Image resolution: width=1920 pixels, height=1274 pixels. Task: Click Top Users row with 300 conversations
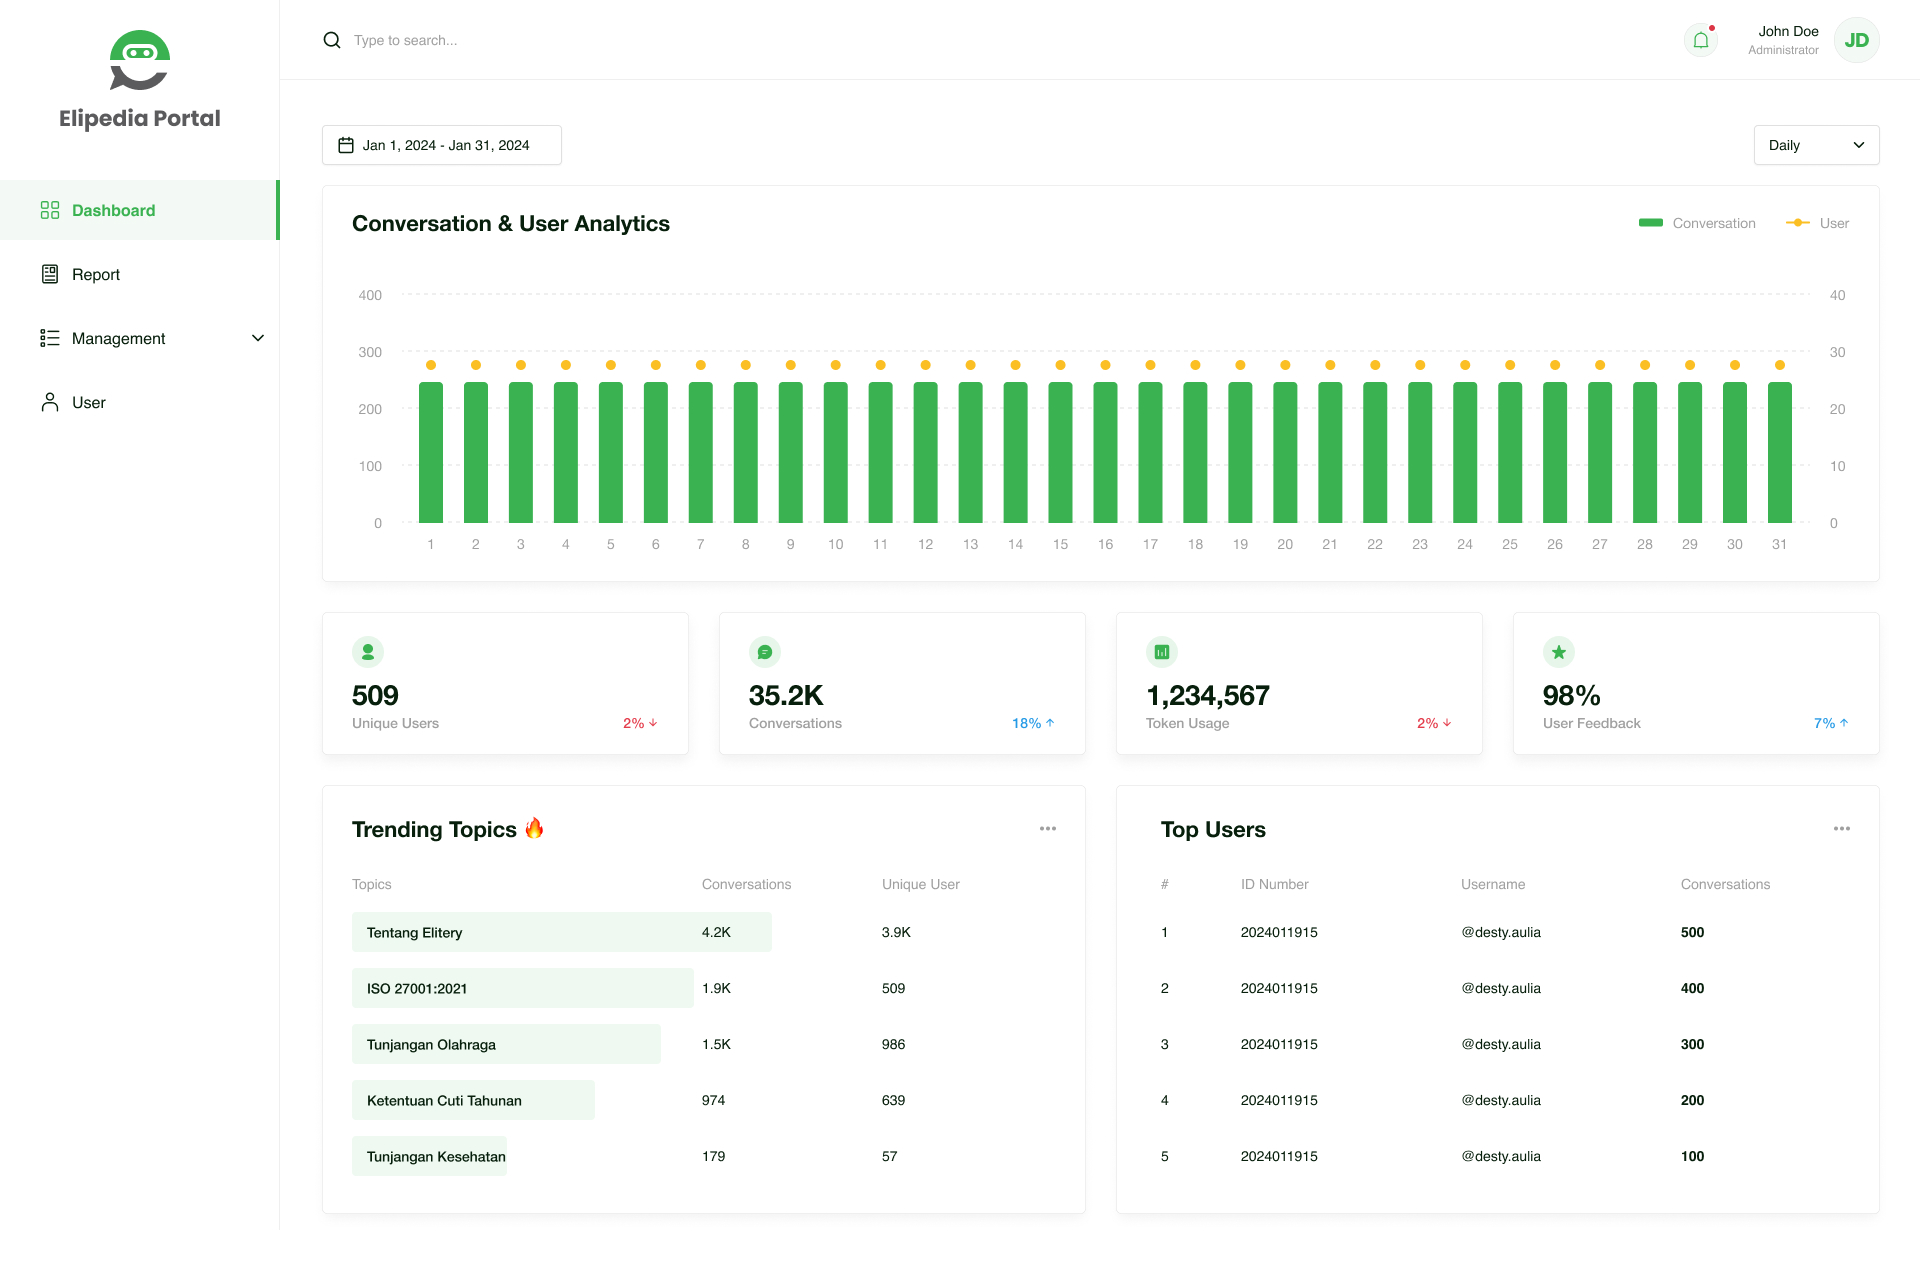pos(1498,1044)
